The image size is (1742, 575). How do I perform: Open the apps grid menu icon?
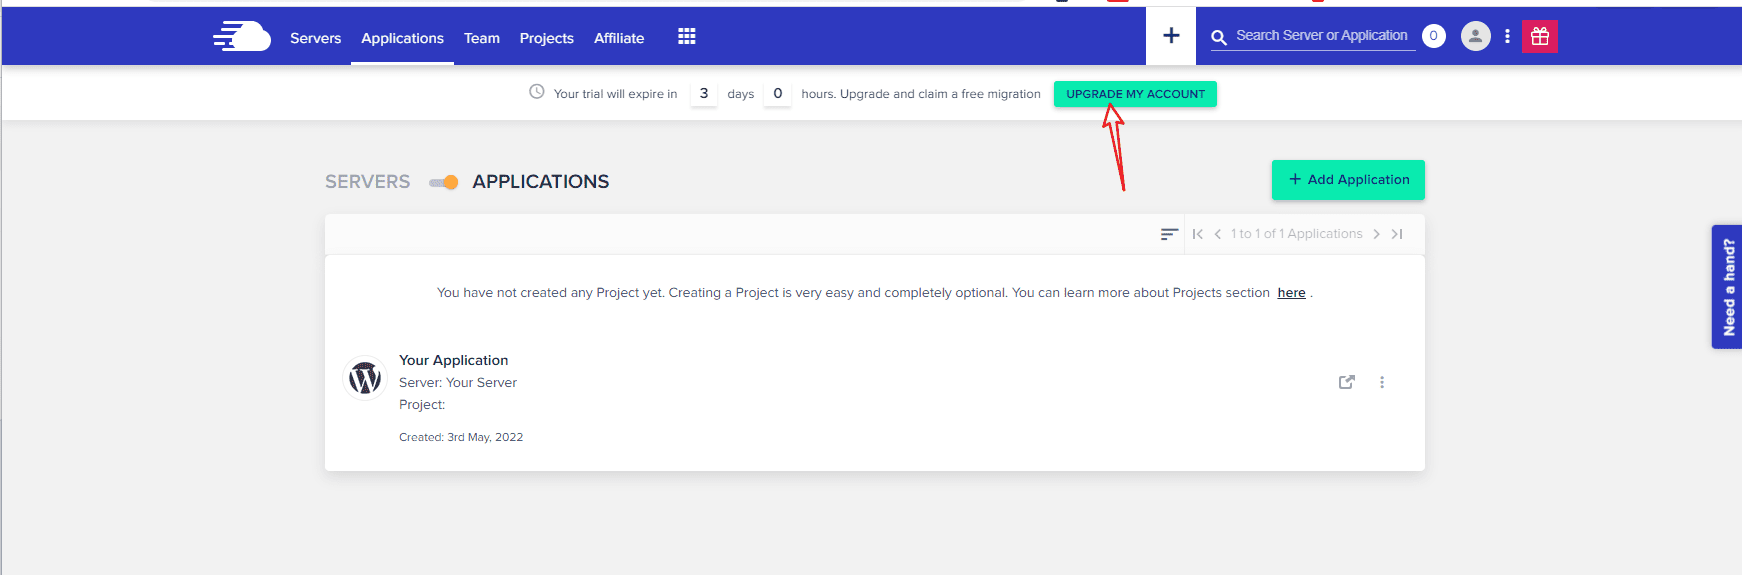tap(686, 37)
